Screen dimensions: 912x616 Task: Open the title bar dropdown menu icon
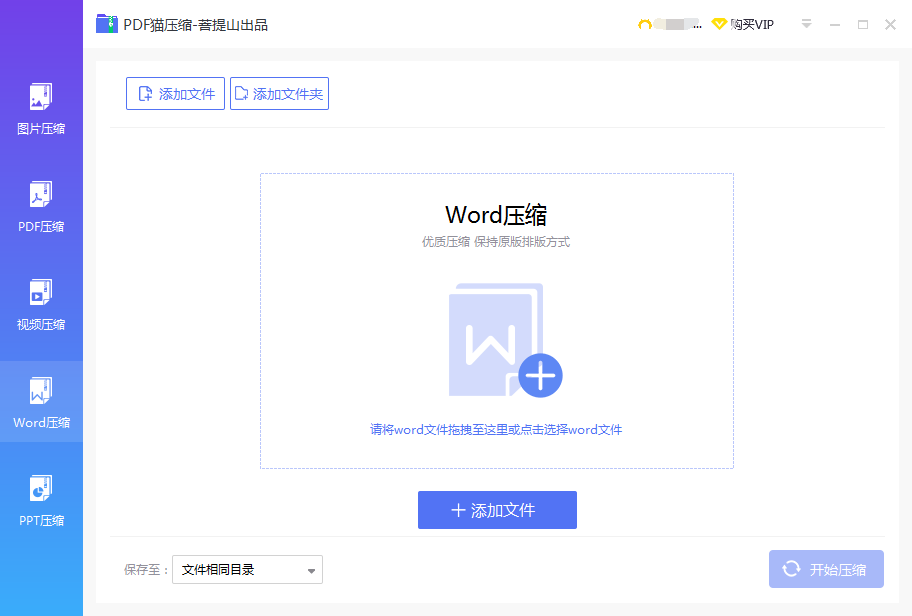click(806, 24)
